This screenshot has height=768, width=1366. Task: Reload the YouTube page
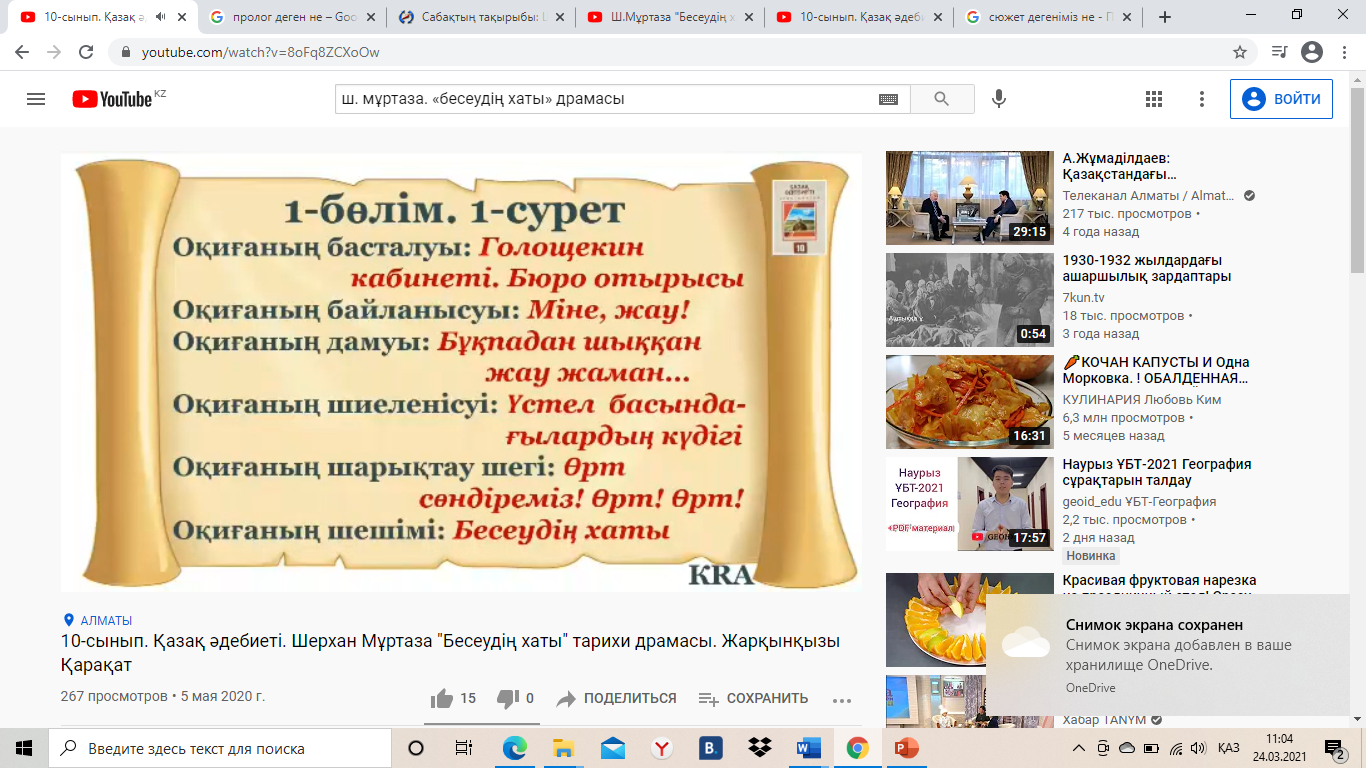86,52
